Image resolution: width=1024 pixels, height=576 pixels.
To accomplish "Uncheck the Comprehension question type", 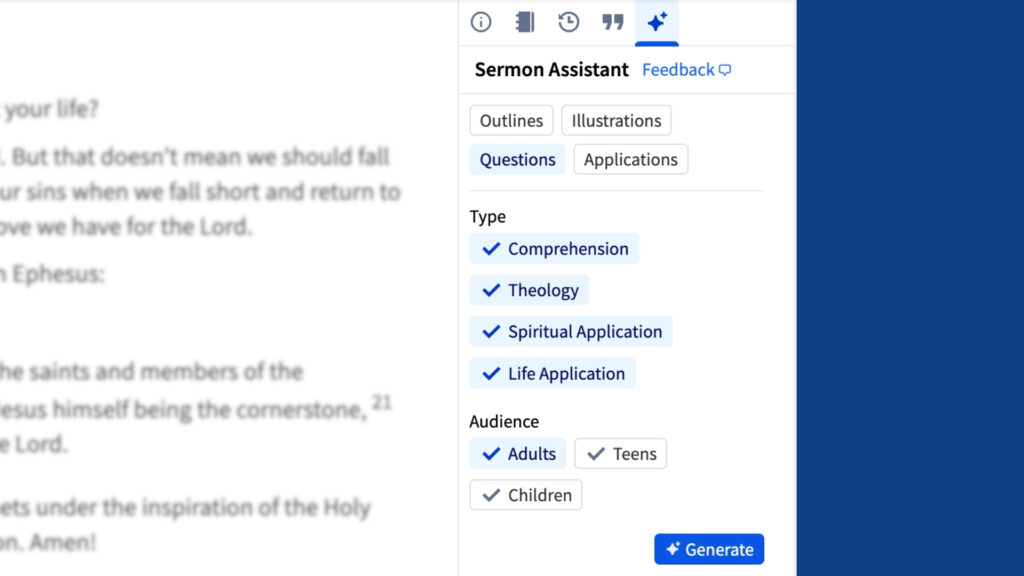I will click(554, 248).
